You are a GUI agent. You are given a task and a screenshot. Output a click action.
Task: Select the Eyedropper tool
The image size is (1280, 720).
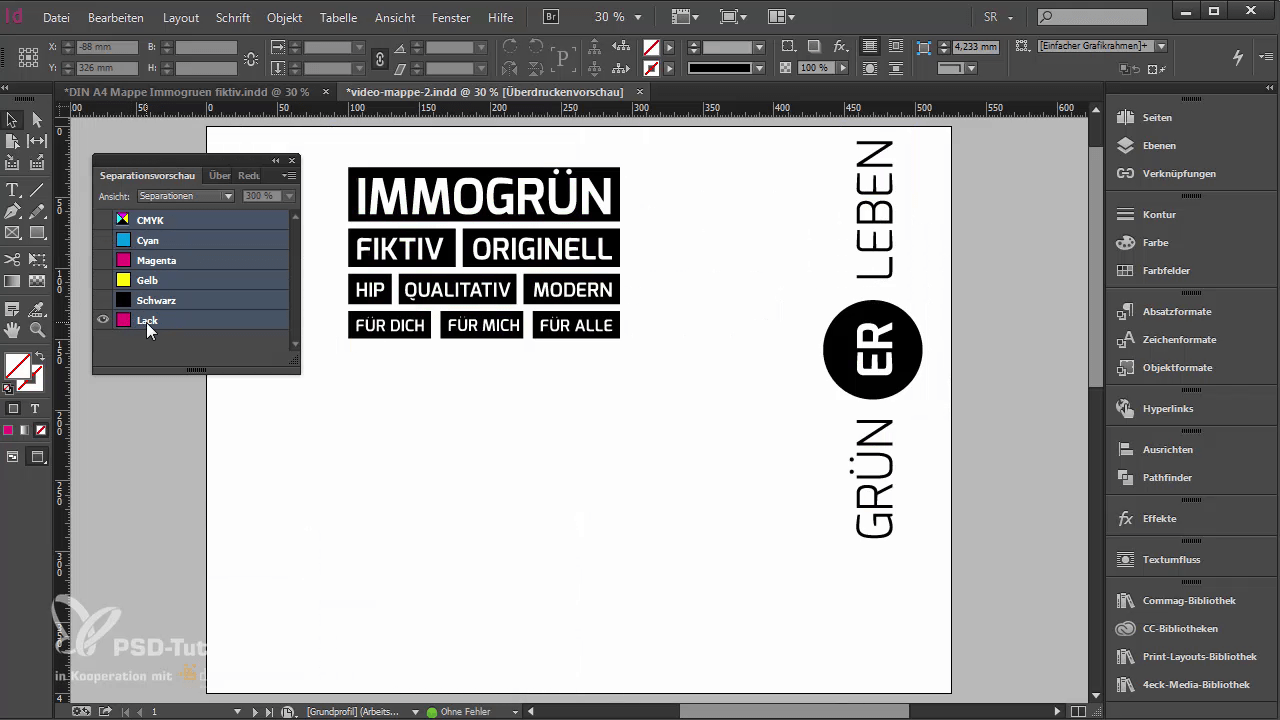click(37, 309)
